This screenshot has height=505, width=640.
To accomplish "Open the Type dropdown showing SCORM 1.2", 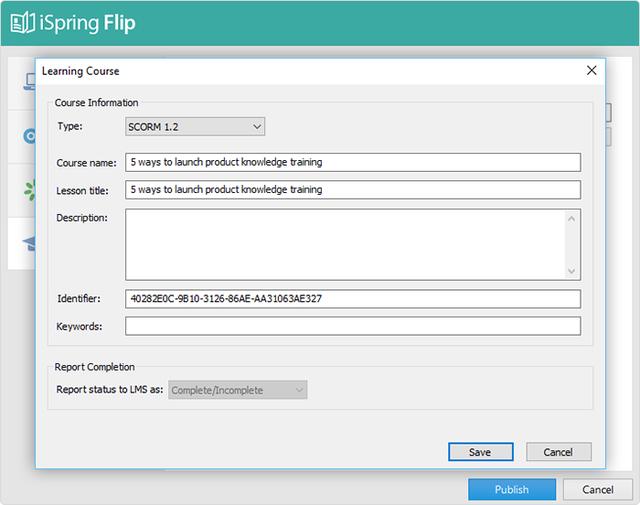I will (x=195, y=127).
